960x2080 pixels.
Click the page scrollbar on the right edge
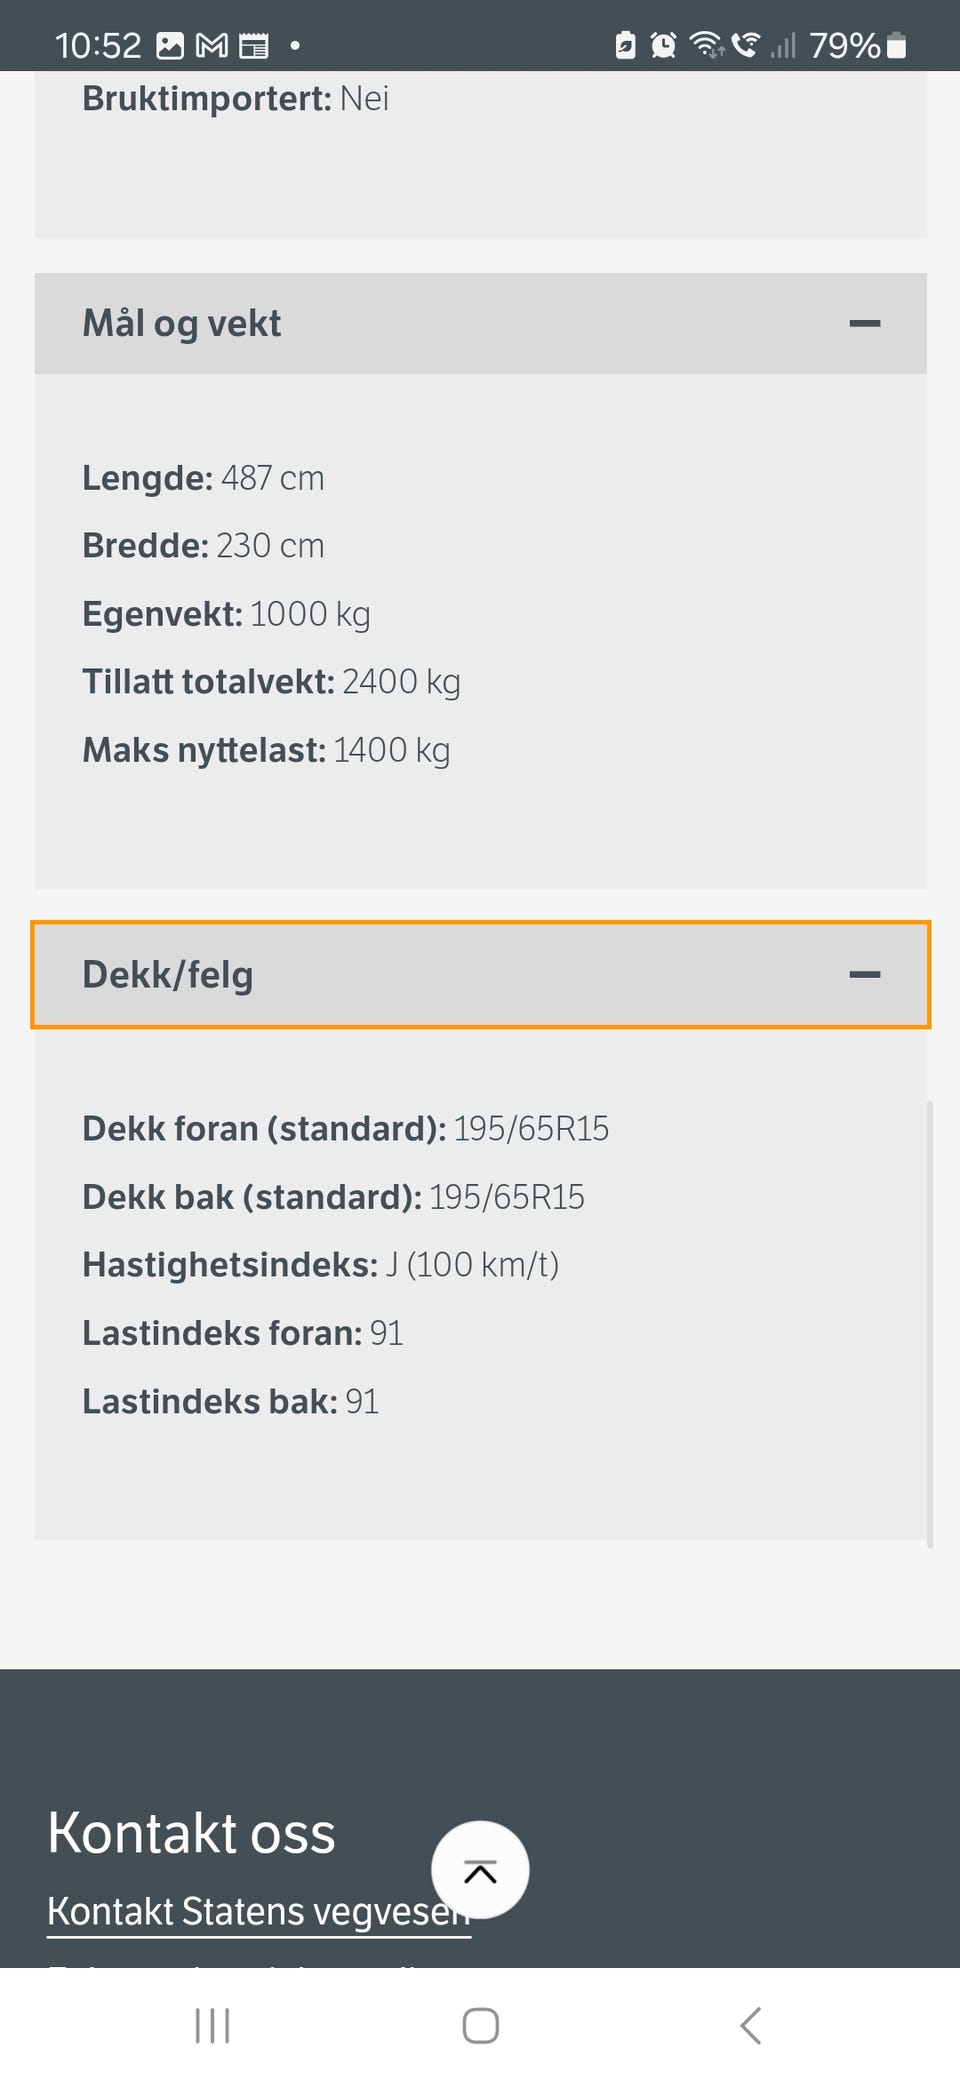coord(930,1325)
